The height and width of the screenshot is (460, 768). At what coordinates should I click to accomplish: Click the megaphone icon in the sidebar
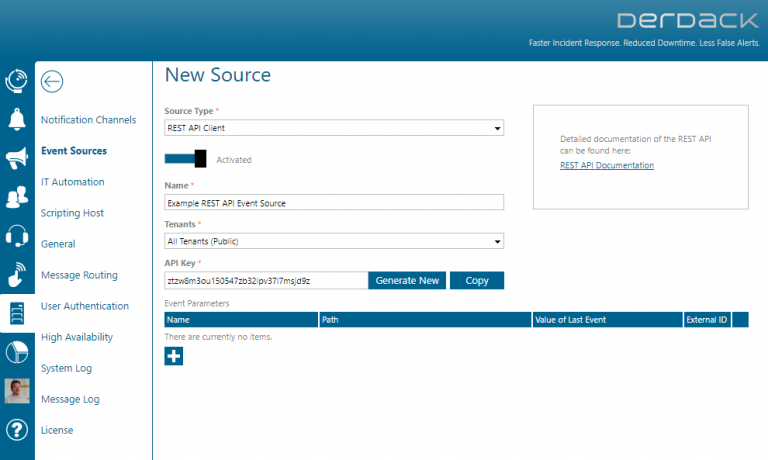pos(17,158)
